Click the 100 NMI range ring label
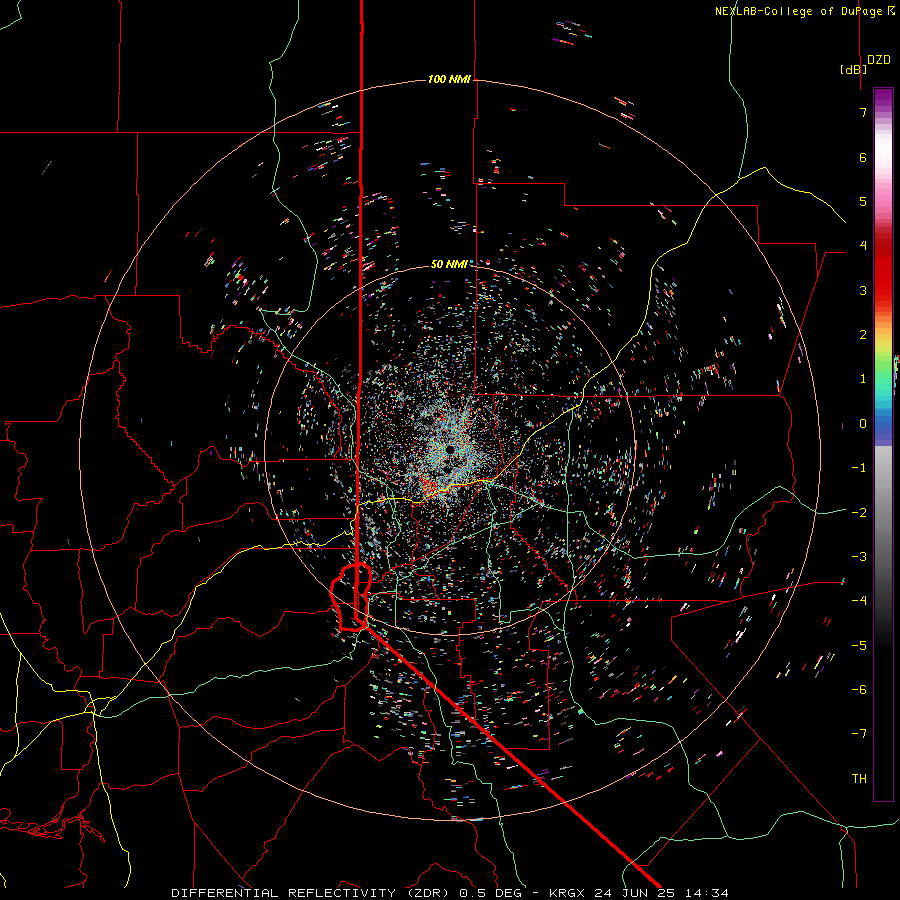This screenshot has width=900, height=900. [x=449, y=79]
